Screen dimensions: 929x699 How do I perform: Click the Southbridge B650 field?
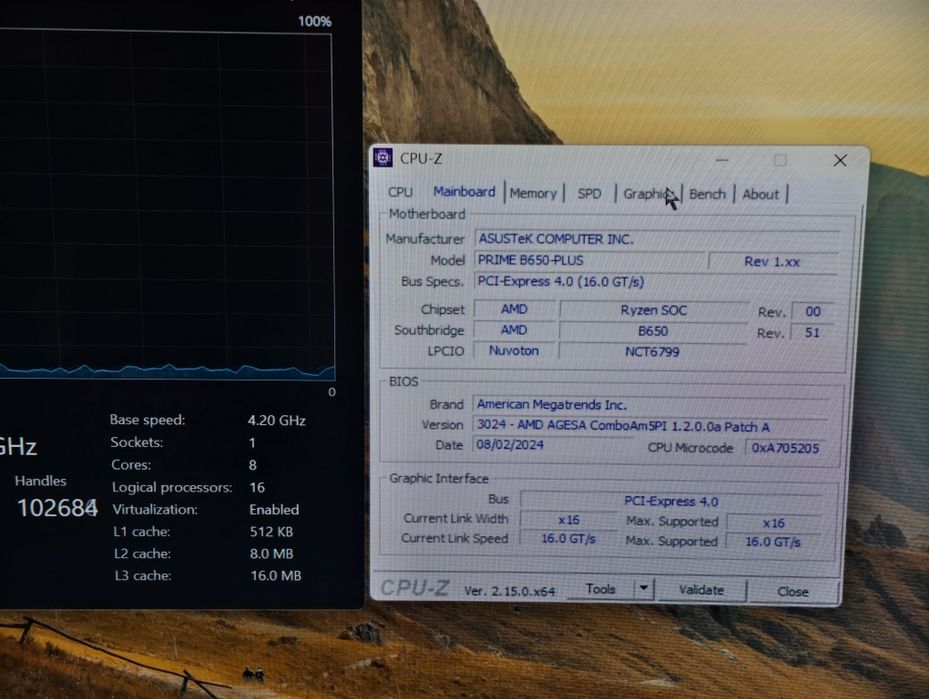(x=653, y=331)
